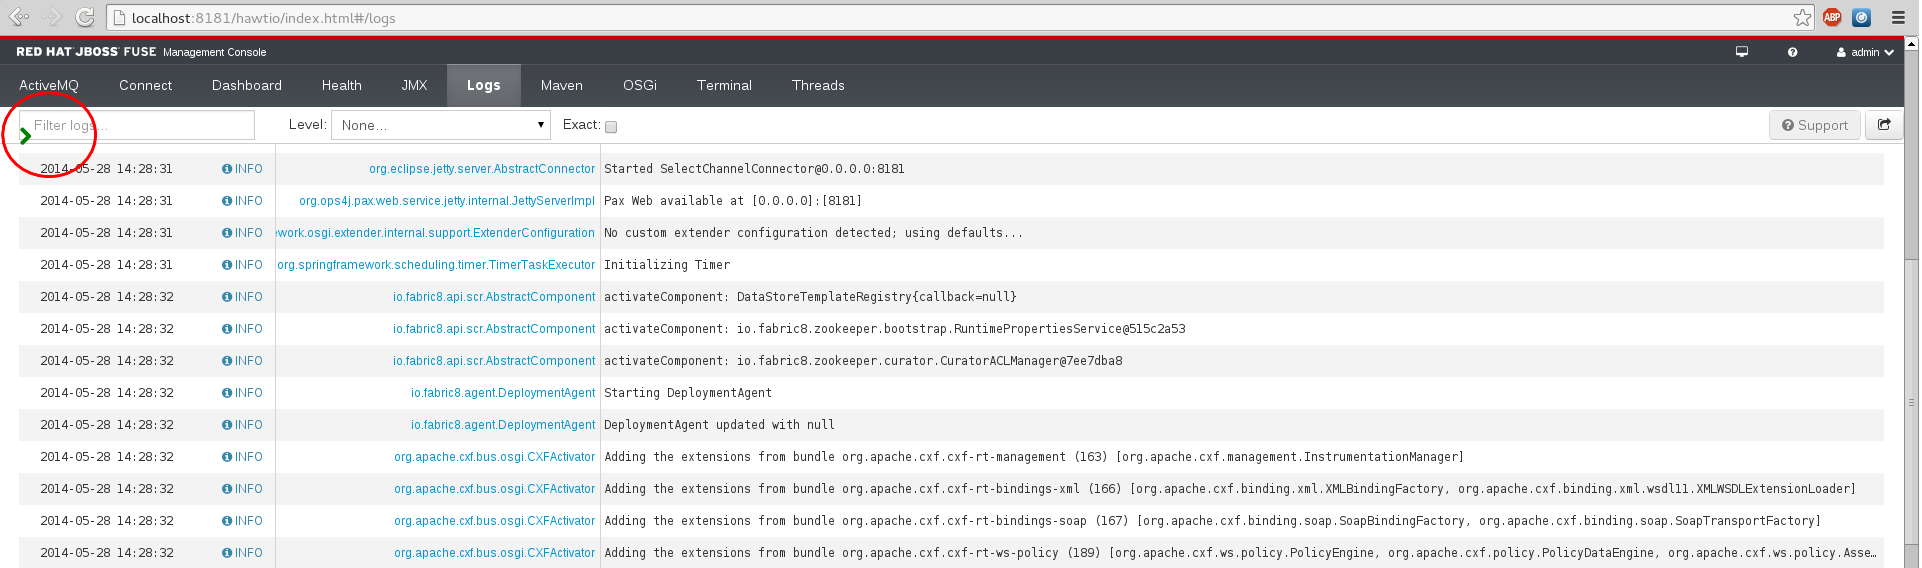Click the browser reload button
Image resolution: width=1922 pixels, height=568 pixels.
click(x=85, y=17)
